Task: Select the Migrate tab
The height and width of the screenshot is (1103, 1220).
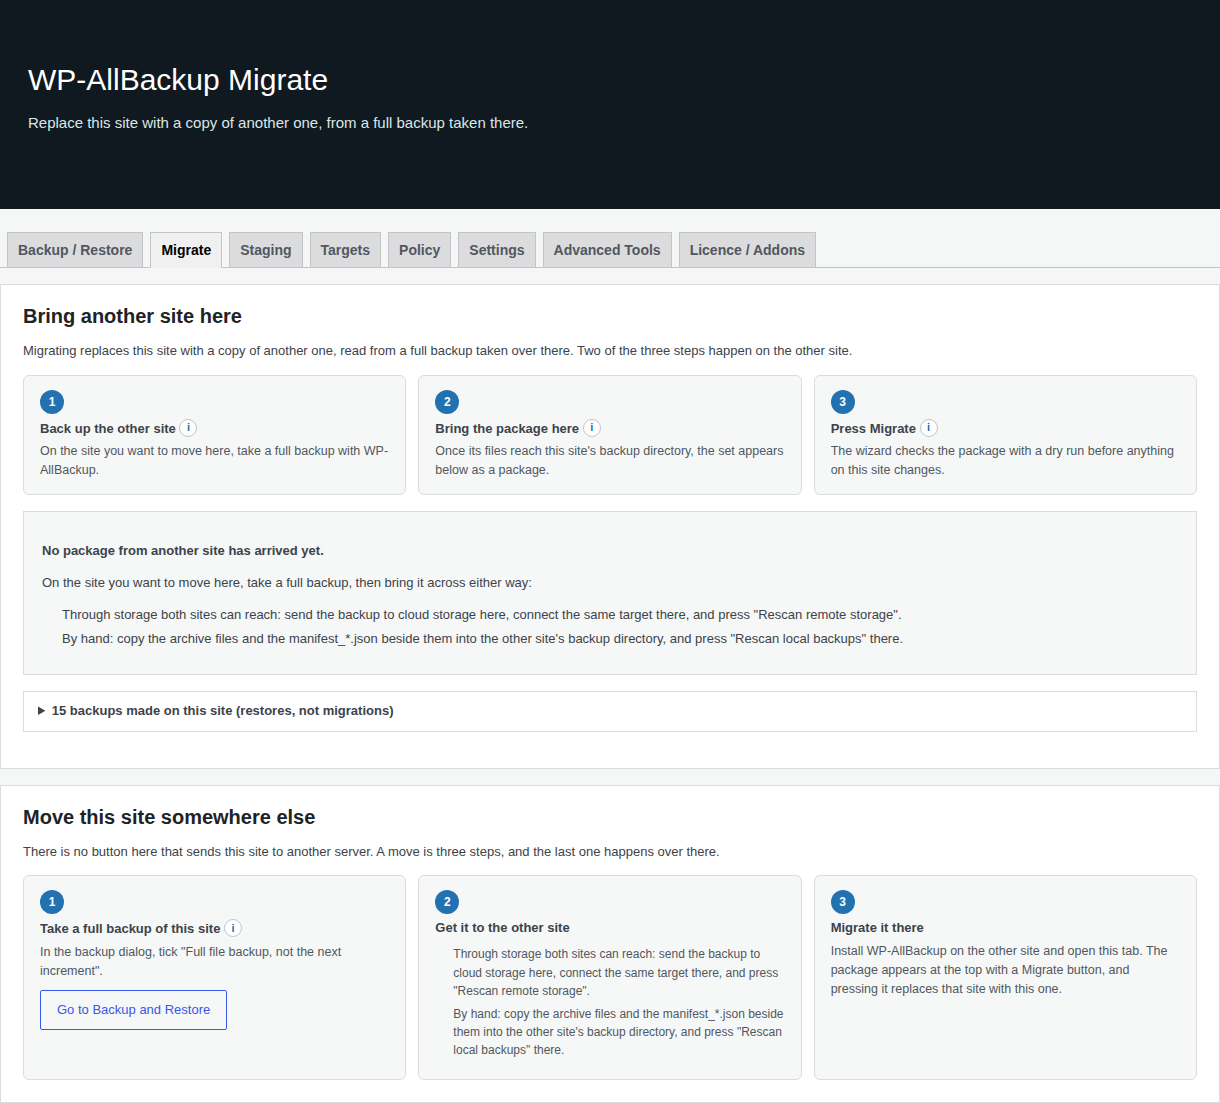Action: pos(186,250)
